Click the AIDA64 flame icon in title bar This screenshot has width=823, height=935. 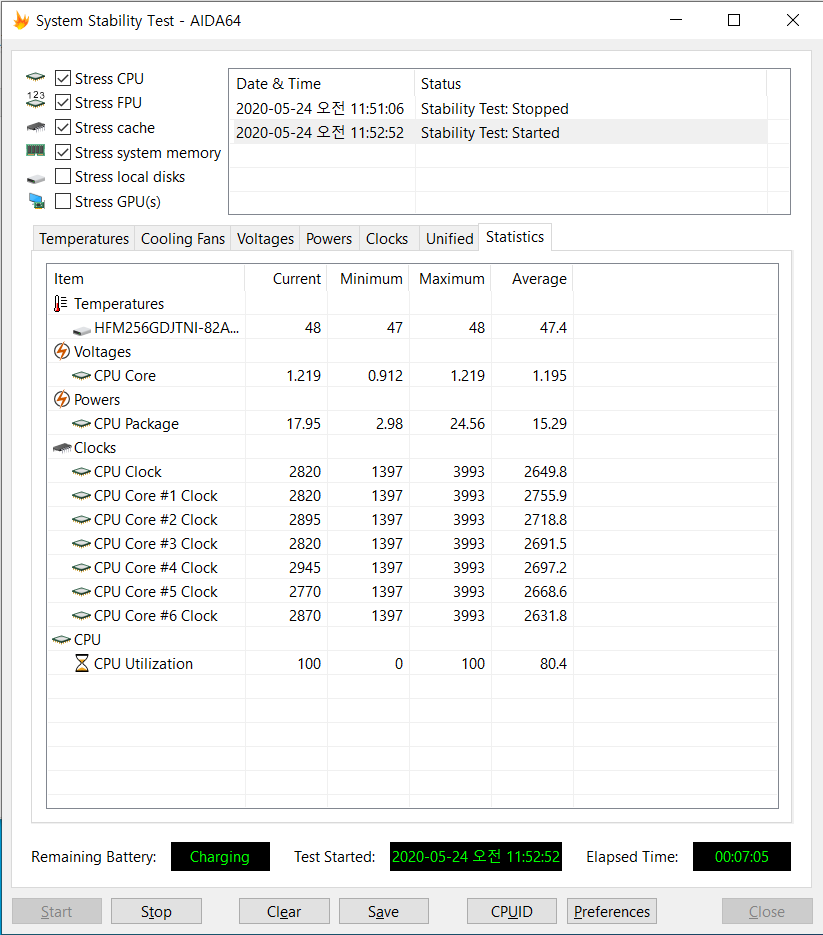21,20
